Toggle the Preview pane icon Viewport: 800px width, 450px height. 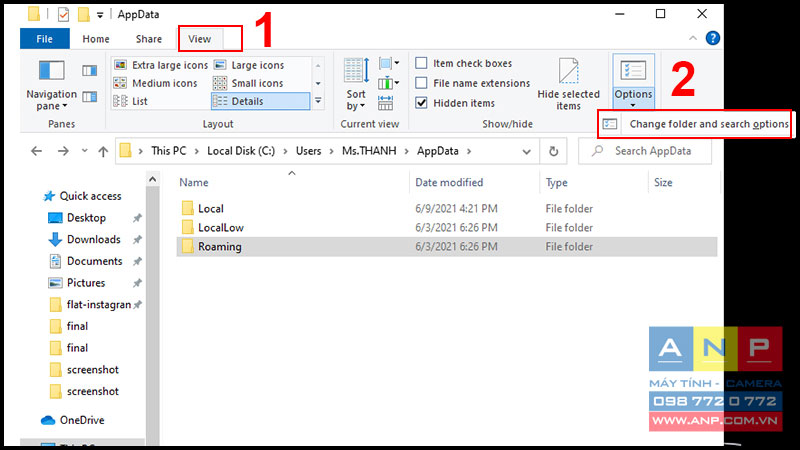89,70
